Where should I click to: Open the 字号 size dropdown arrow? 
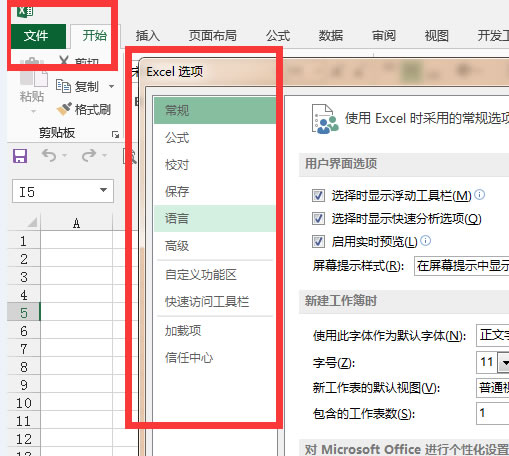tap(504, 362)
